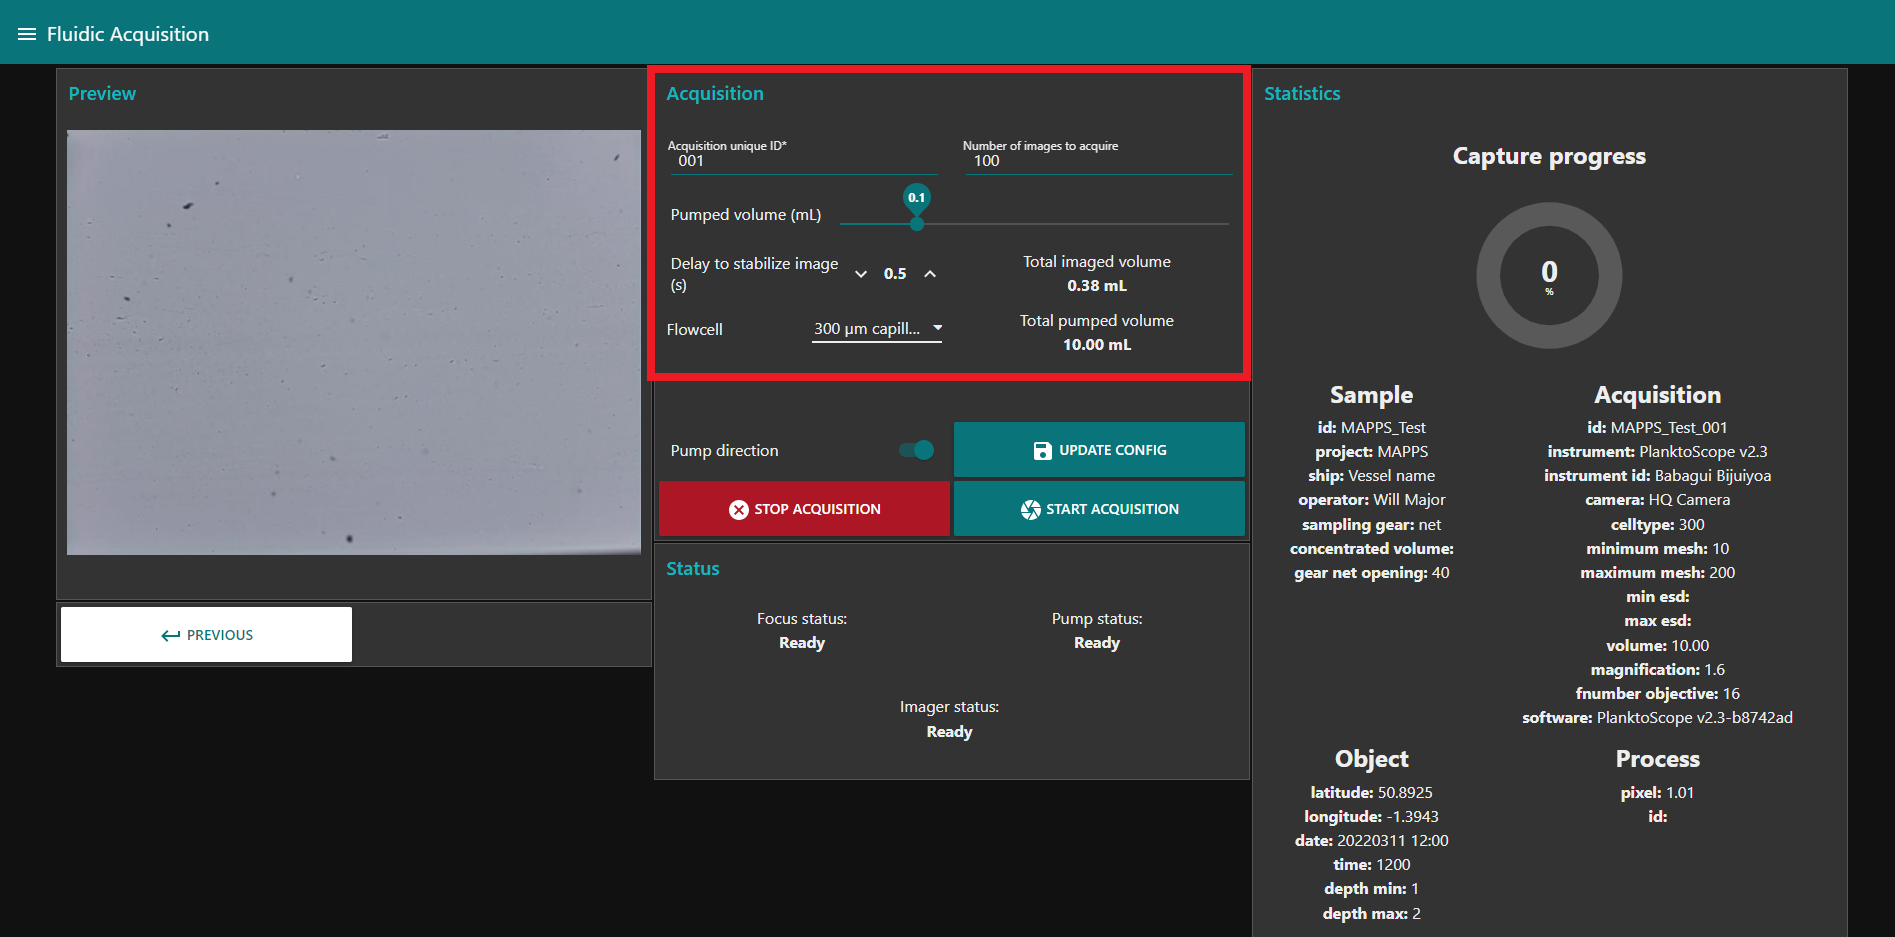This screenshot has width=1895, height=937.
Task: Click the save icon on Update Config
Action: [x=1042, y=451]
